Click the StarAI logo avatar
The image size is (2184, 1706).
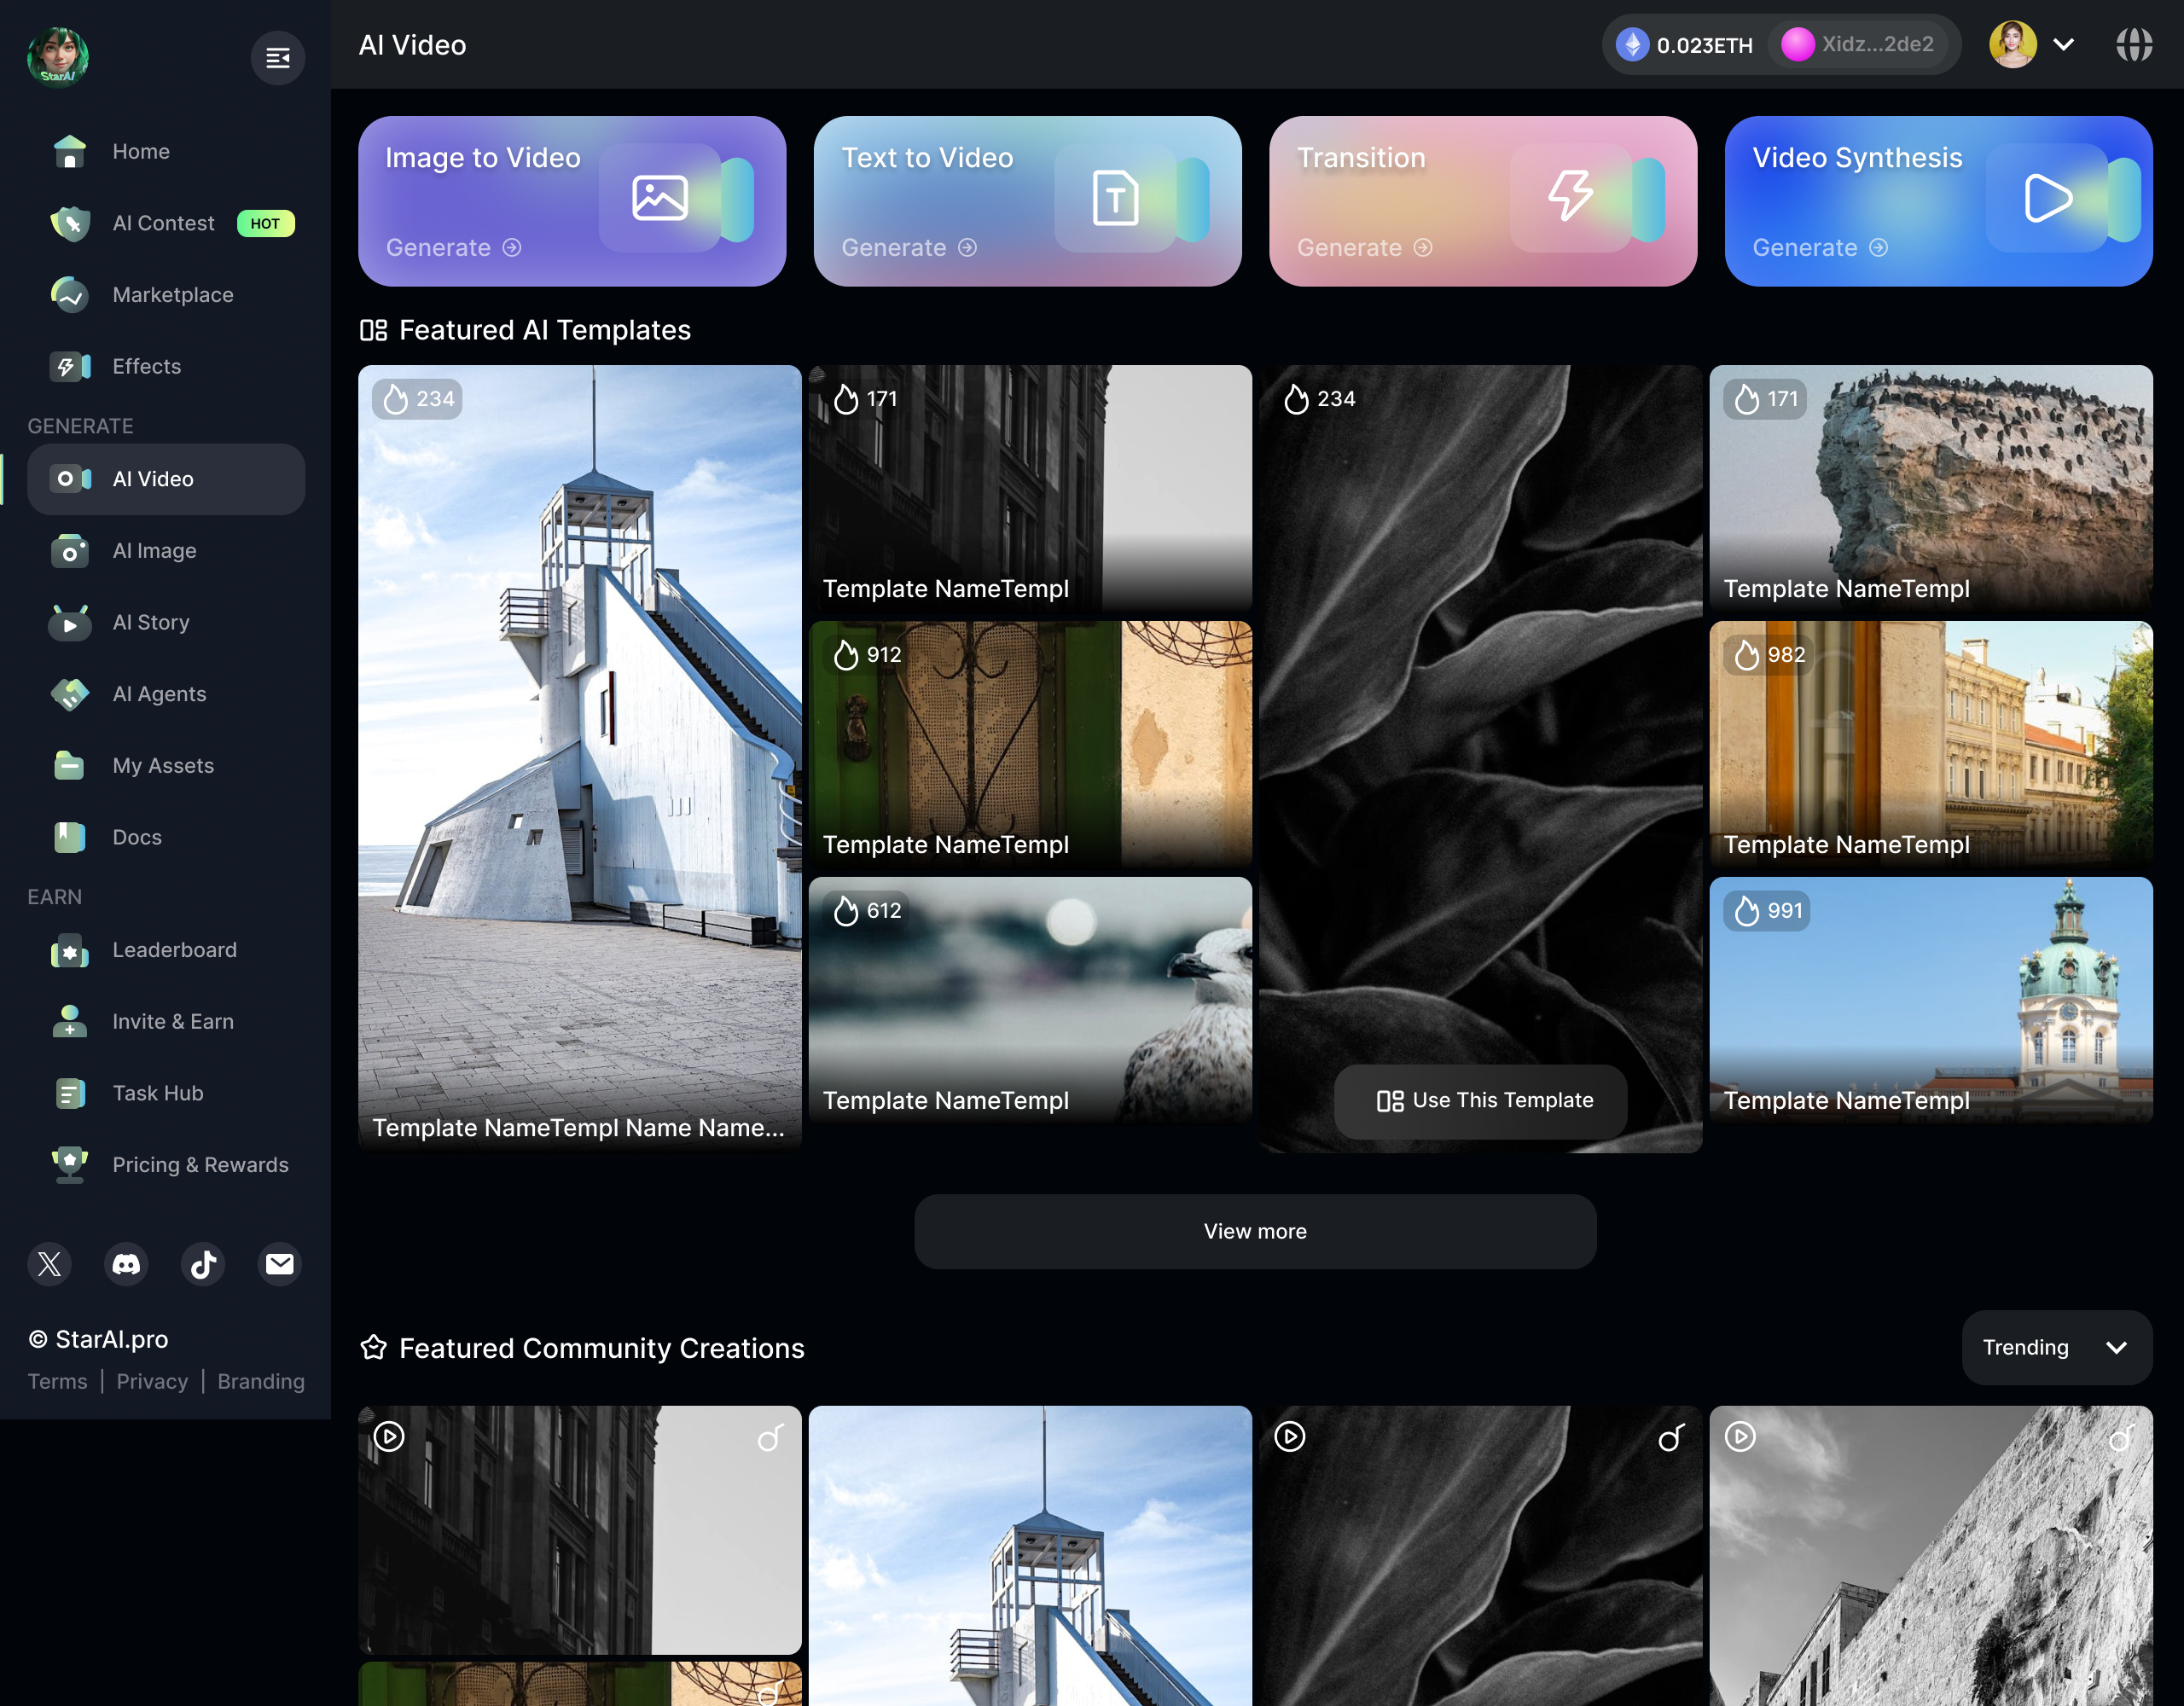pyautogui.click(x=58, y=57)
